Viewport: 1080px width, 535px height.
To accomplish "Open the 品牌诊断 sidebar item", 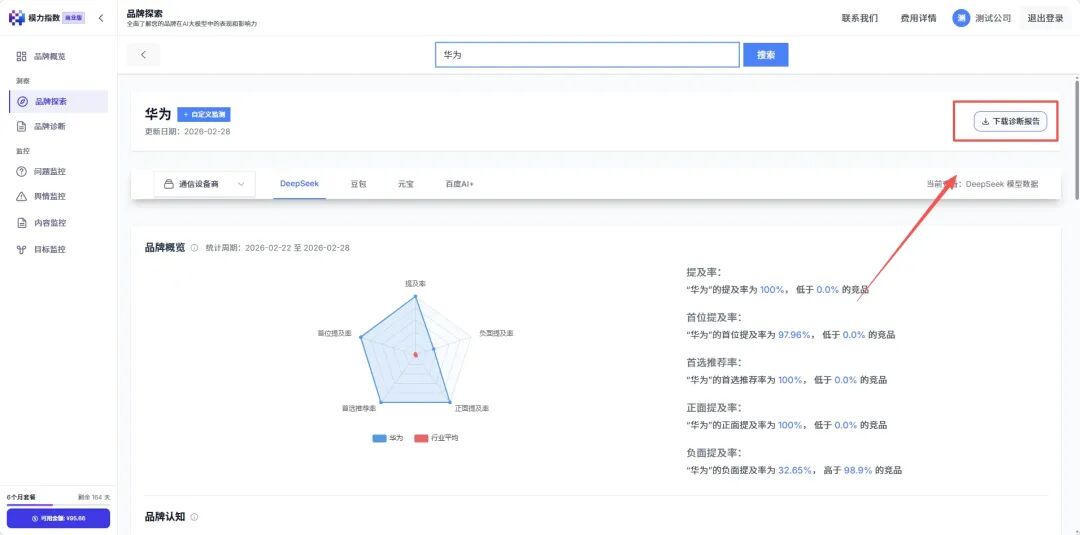I will tap(58, 127).
